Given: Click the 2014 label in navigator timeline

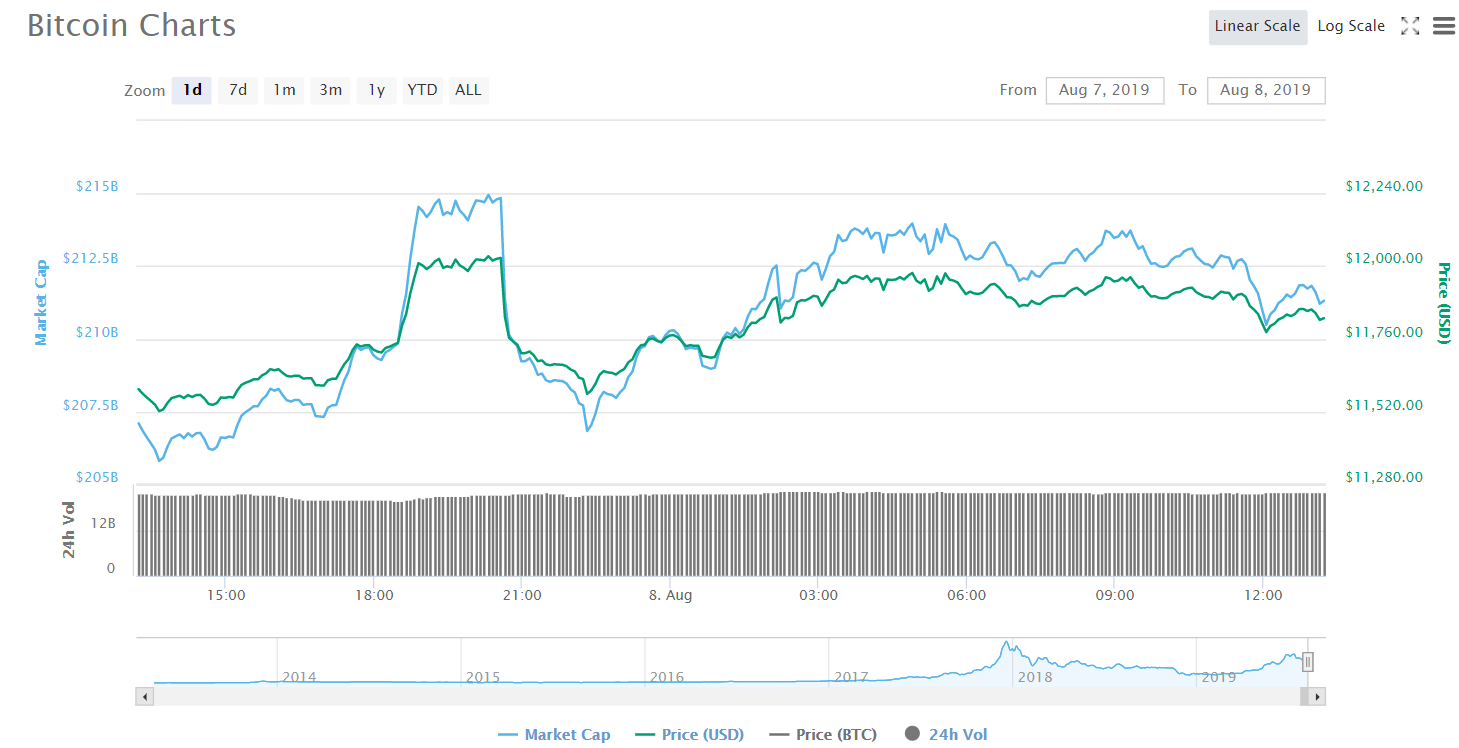Looking at the screenshot, I should click(x=299, y=677).
